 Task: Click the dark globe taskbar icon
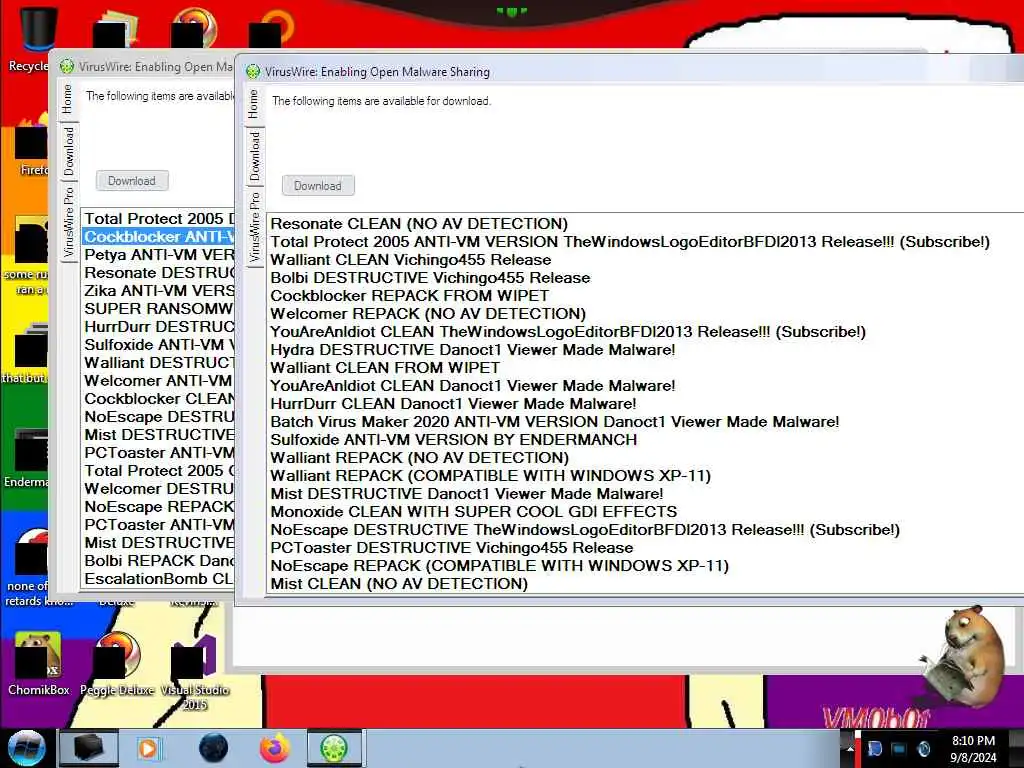[x=214, y=748]
